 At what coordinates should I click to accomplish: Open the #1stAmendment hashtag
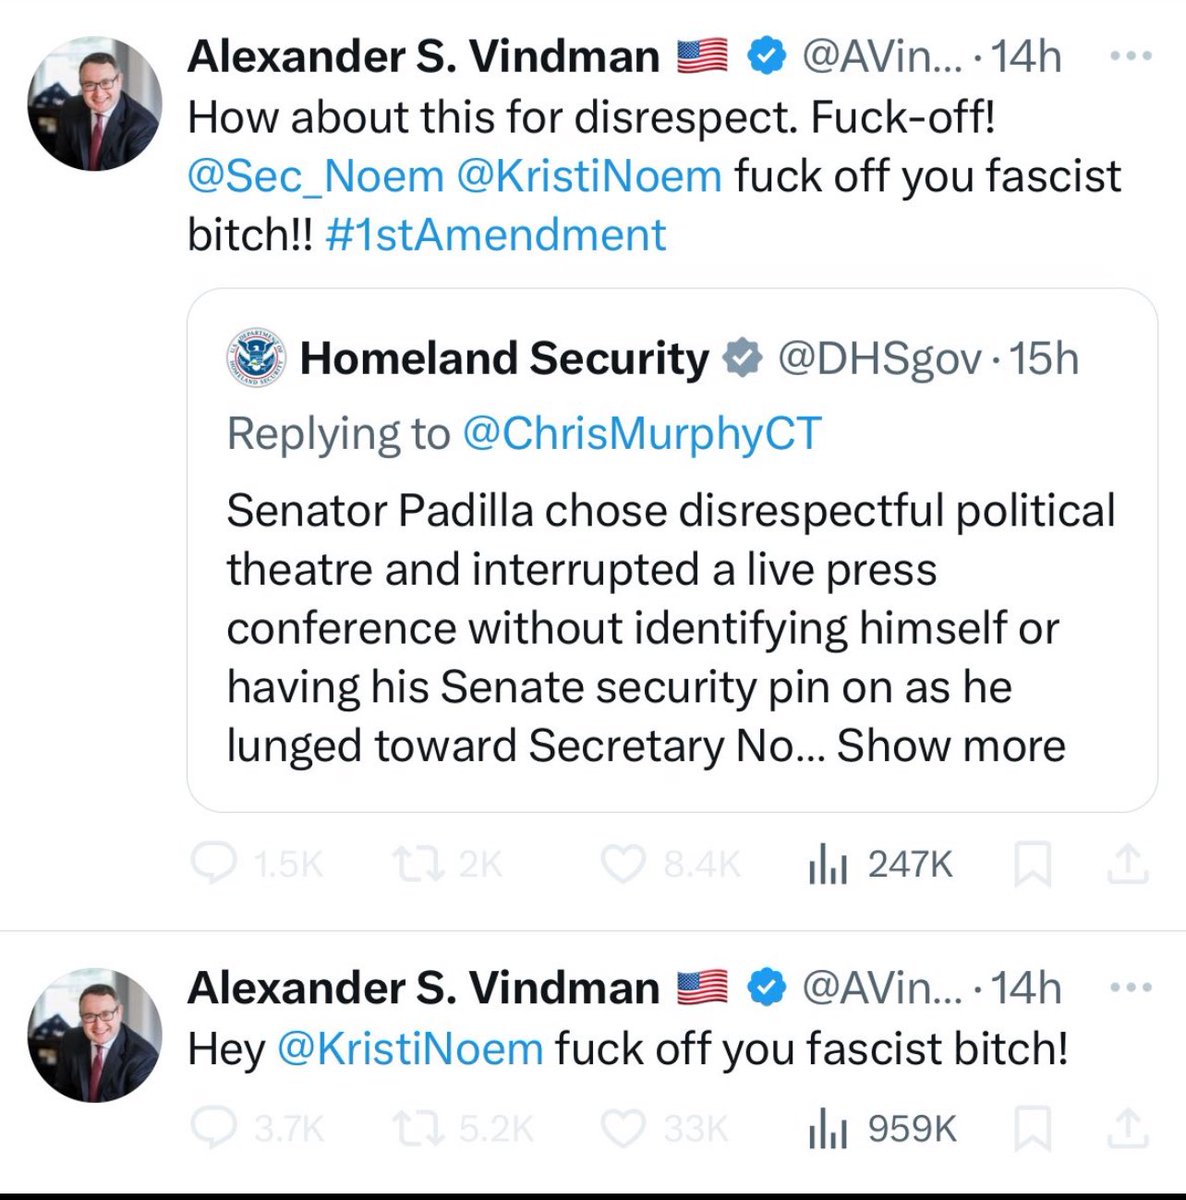point(495,236)
